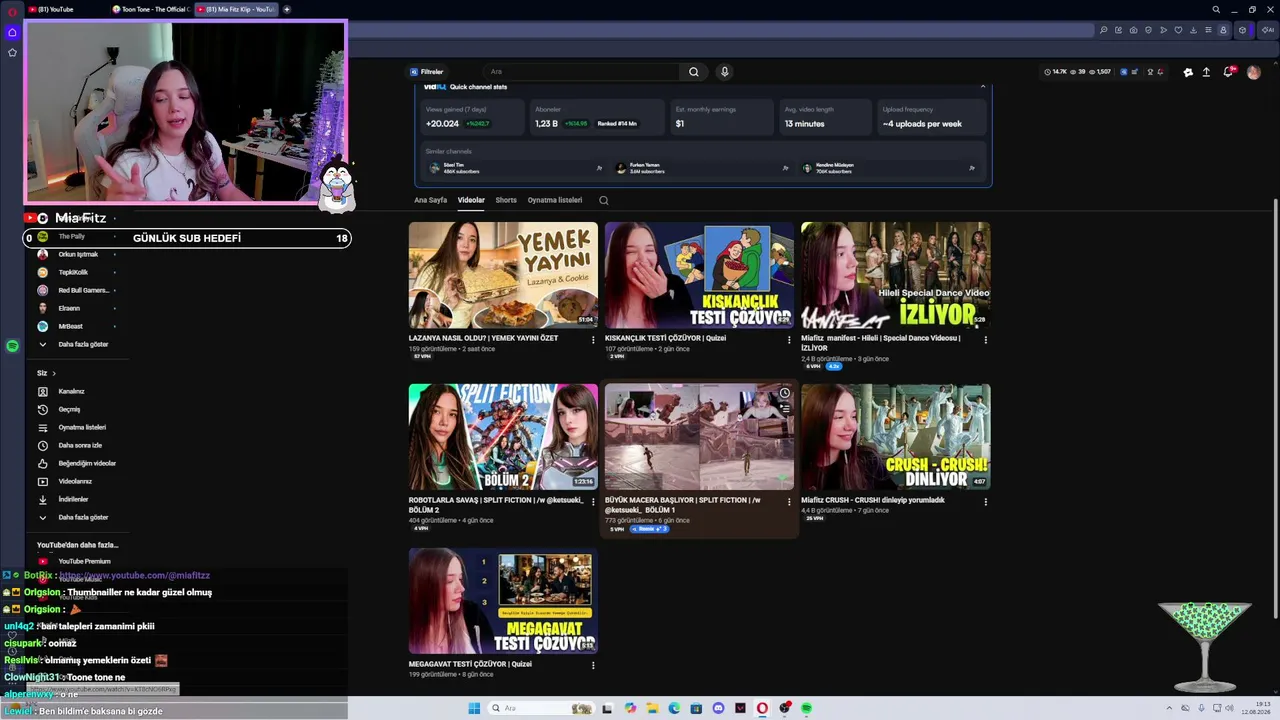Image resolution: width=1280 pixels, height=720 pixels.
Task: Open File Explorer from the taskbar
Action: click(652, 708)
